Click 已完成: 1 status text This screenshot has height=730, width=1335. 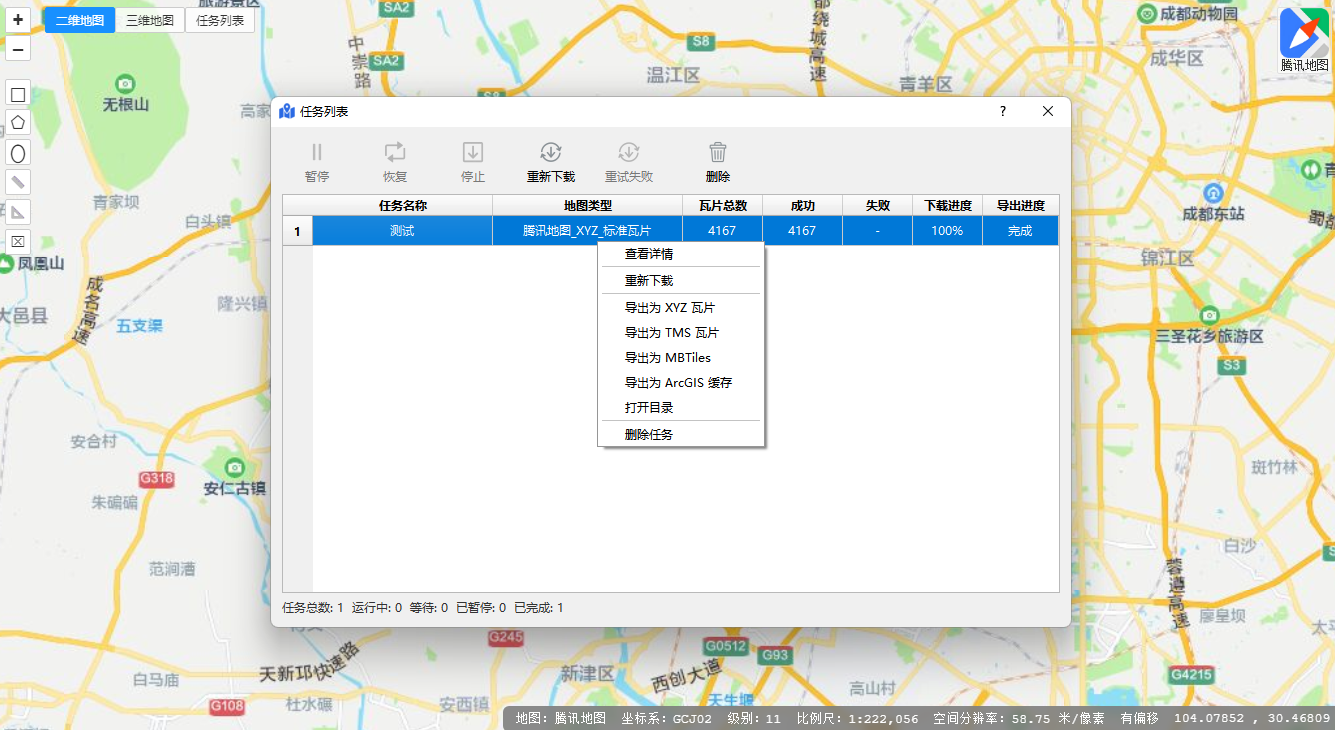tap(539, 607)
